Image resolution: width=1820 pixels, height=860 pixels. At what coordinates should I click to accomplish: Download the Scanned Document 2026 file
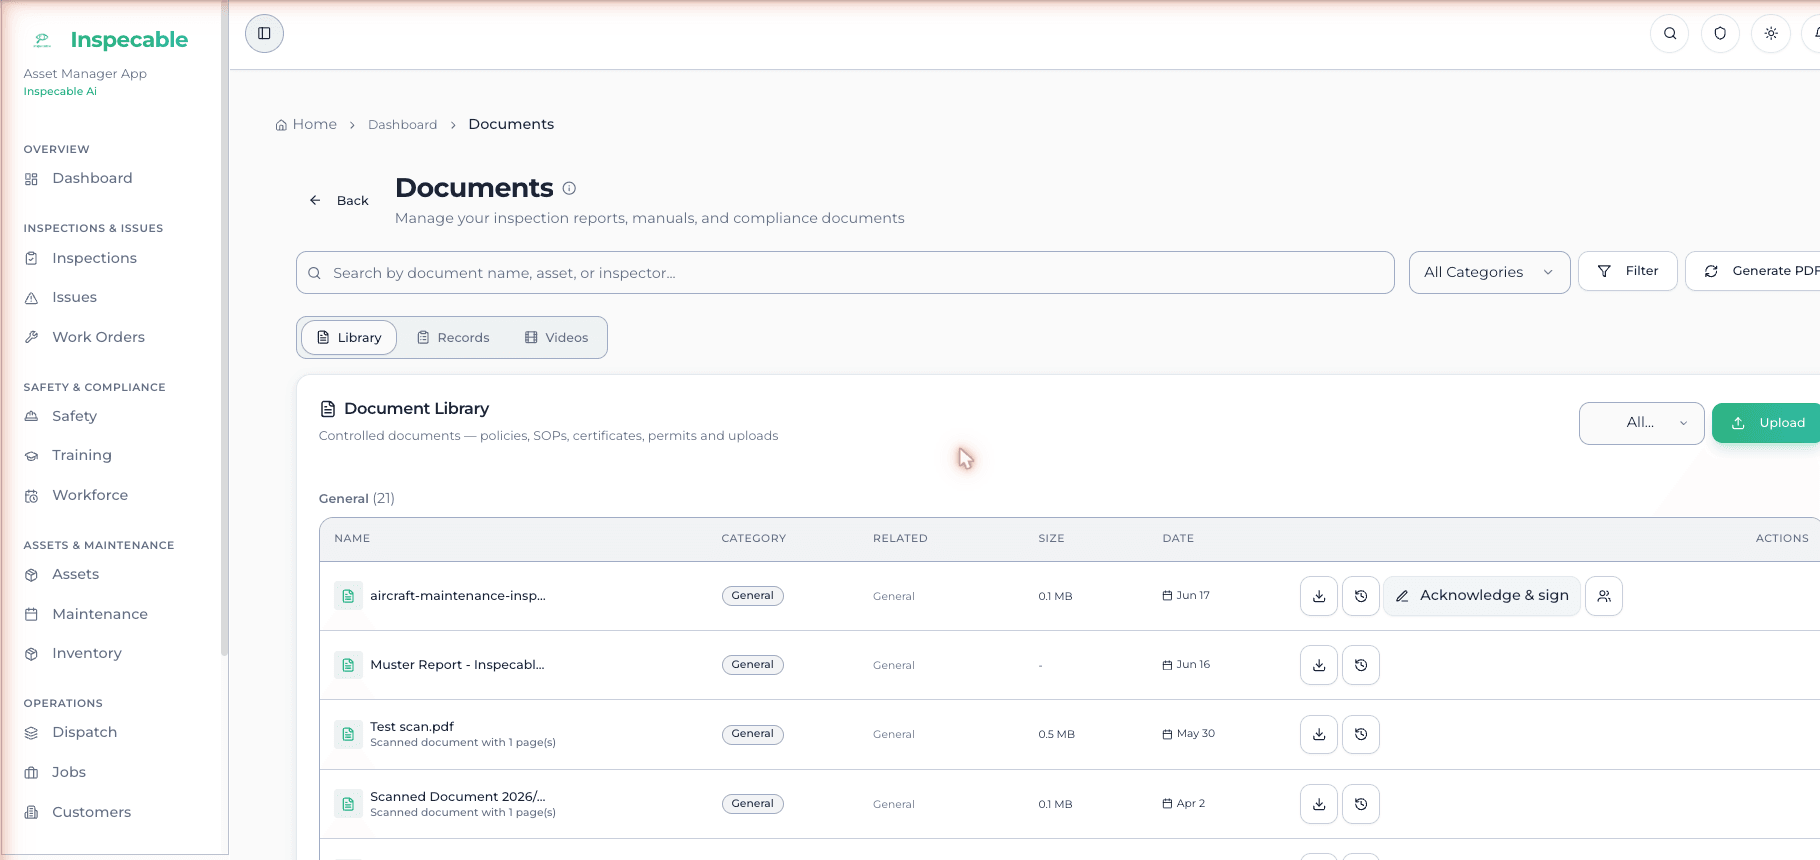coord(1319,804)
